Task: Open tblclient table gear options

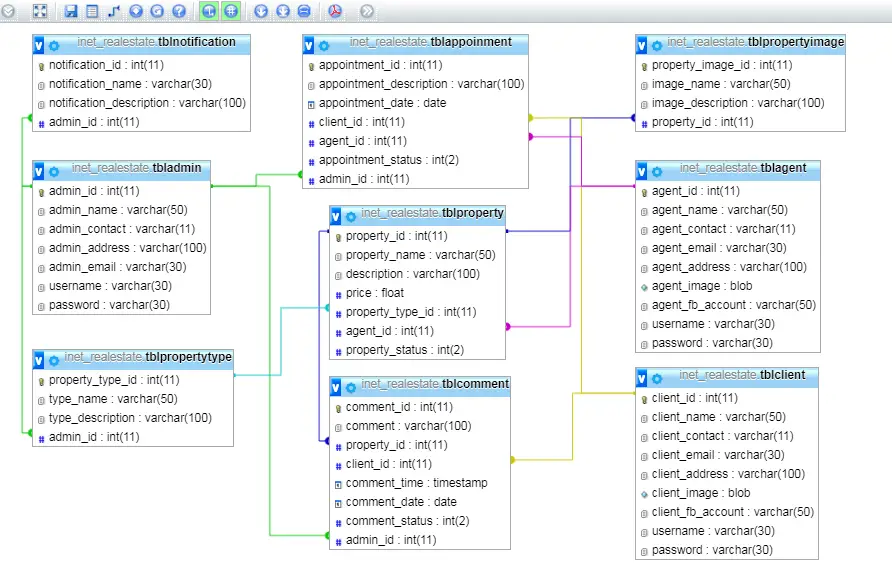Action: pos(657,378)
